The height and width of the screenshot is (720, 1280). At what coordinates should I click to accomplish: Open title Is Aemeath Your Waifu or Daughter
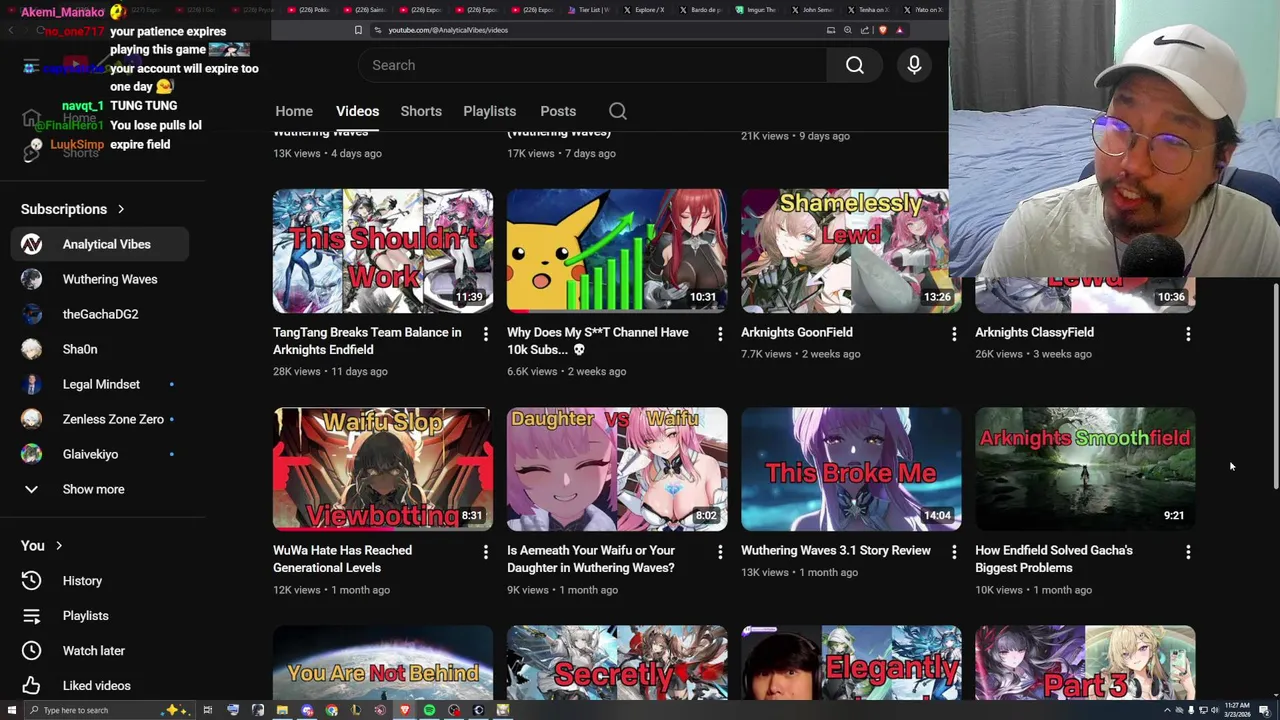[591, 559]
